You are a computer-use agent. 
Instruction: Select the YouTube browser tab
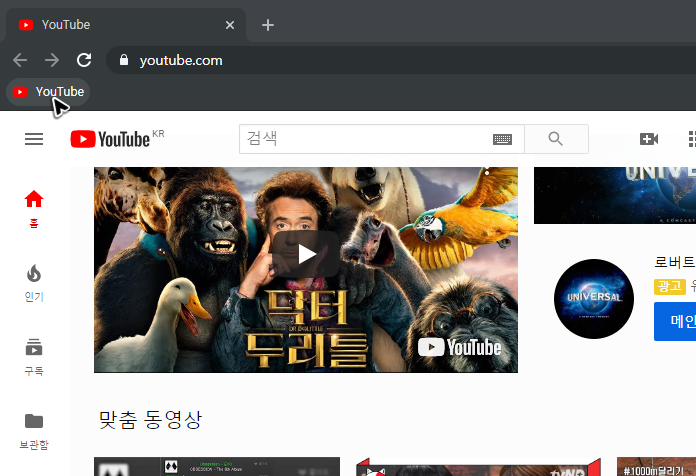(x=126, y=25)
